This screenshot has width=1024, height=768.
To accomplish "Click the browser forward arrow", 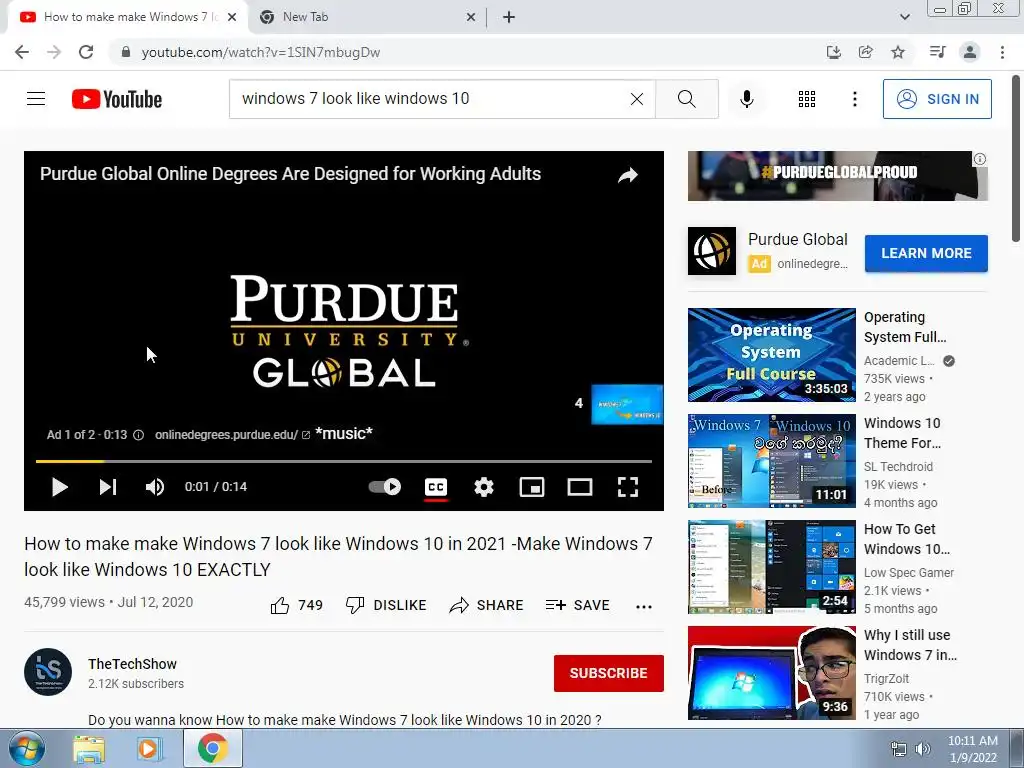I will point(54,52).
